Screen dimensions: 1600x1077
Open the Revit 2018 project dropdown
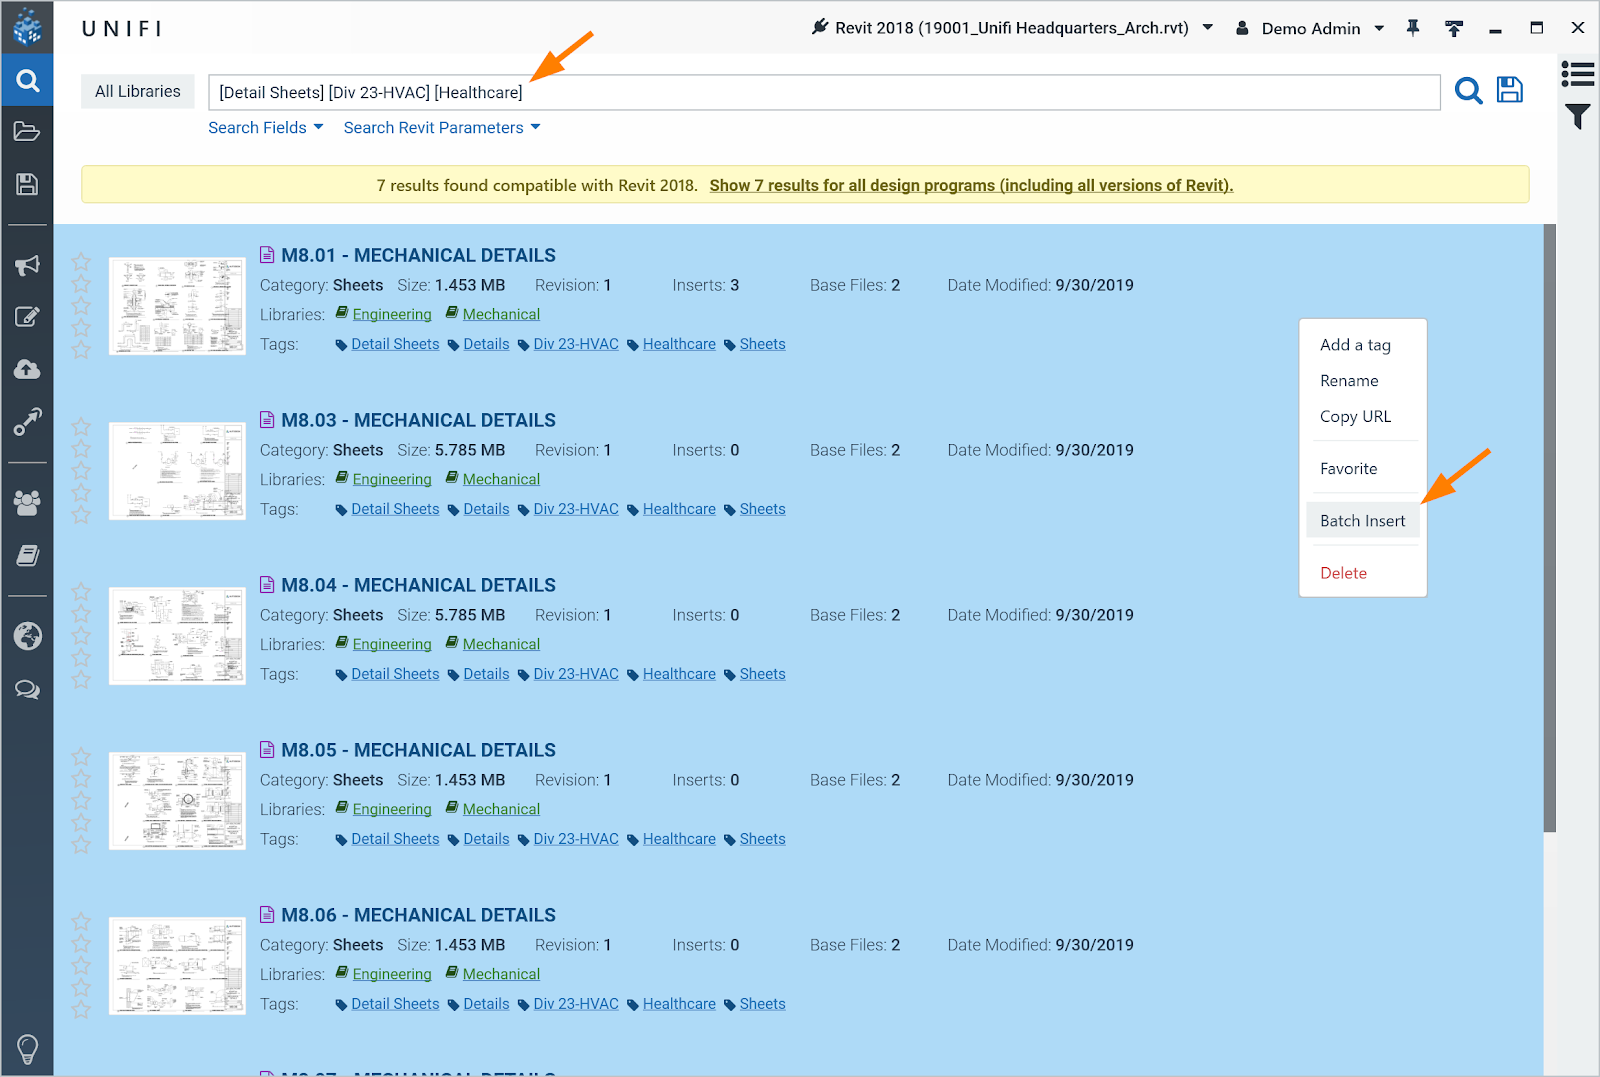(1012, 28)
